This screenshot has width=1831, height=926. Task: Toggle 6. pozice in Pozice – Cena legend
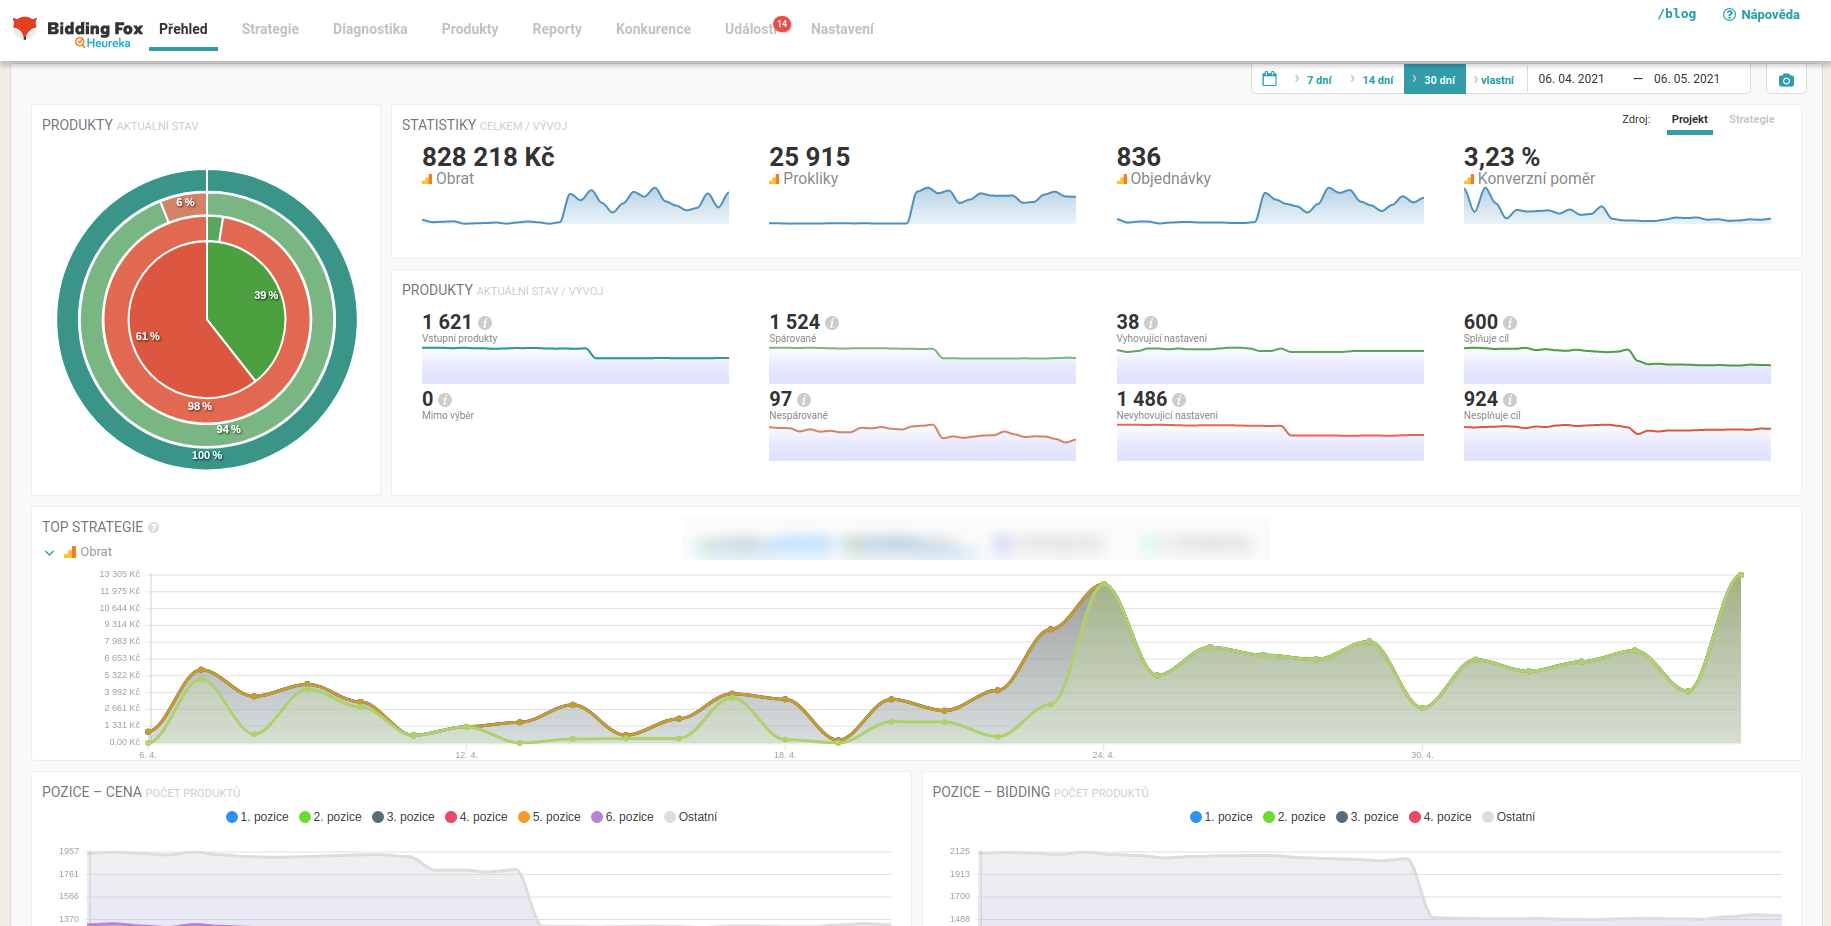623,817
